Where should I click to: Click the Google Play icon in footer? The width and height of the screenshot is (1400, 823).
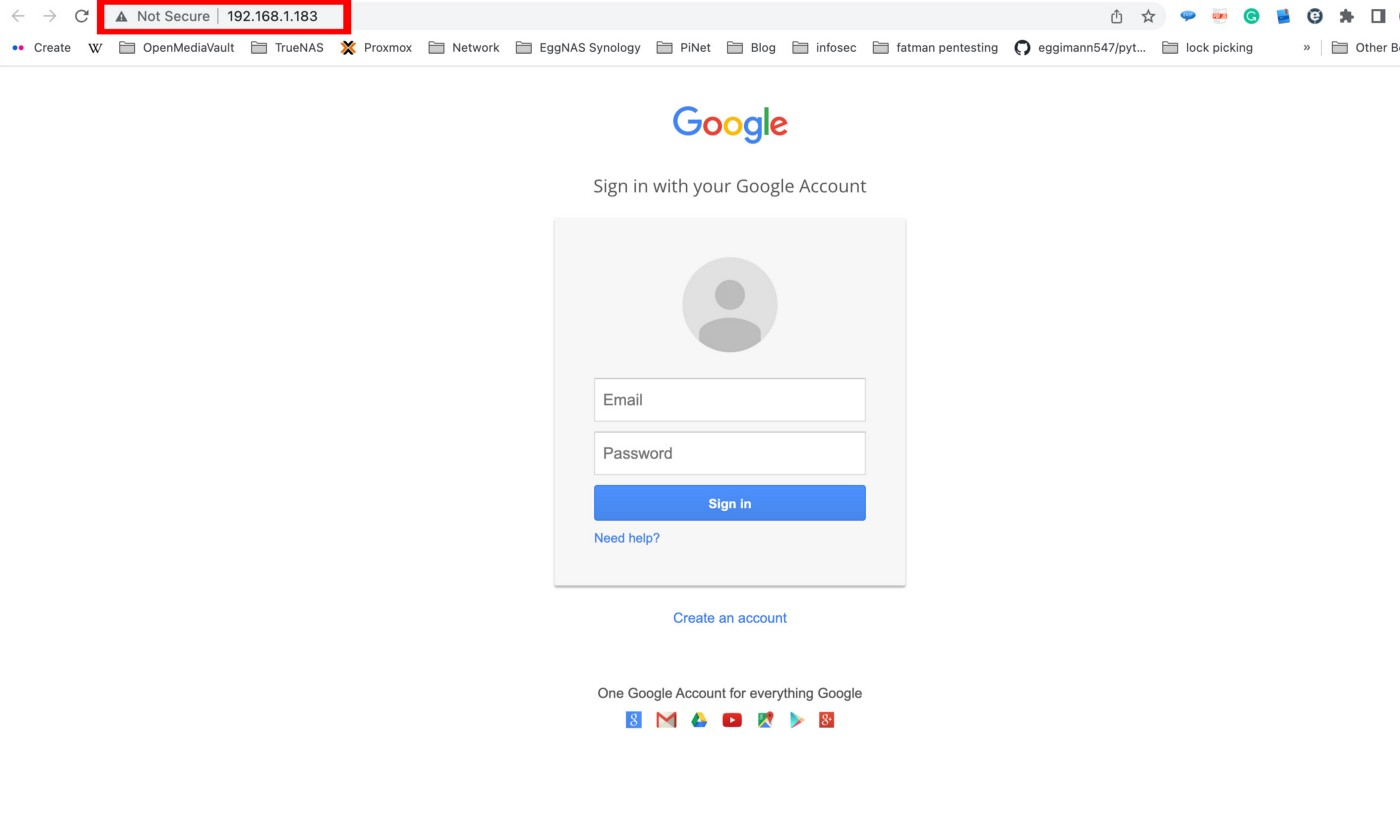[797, 720]
